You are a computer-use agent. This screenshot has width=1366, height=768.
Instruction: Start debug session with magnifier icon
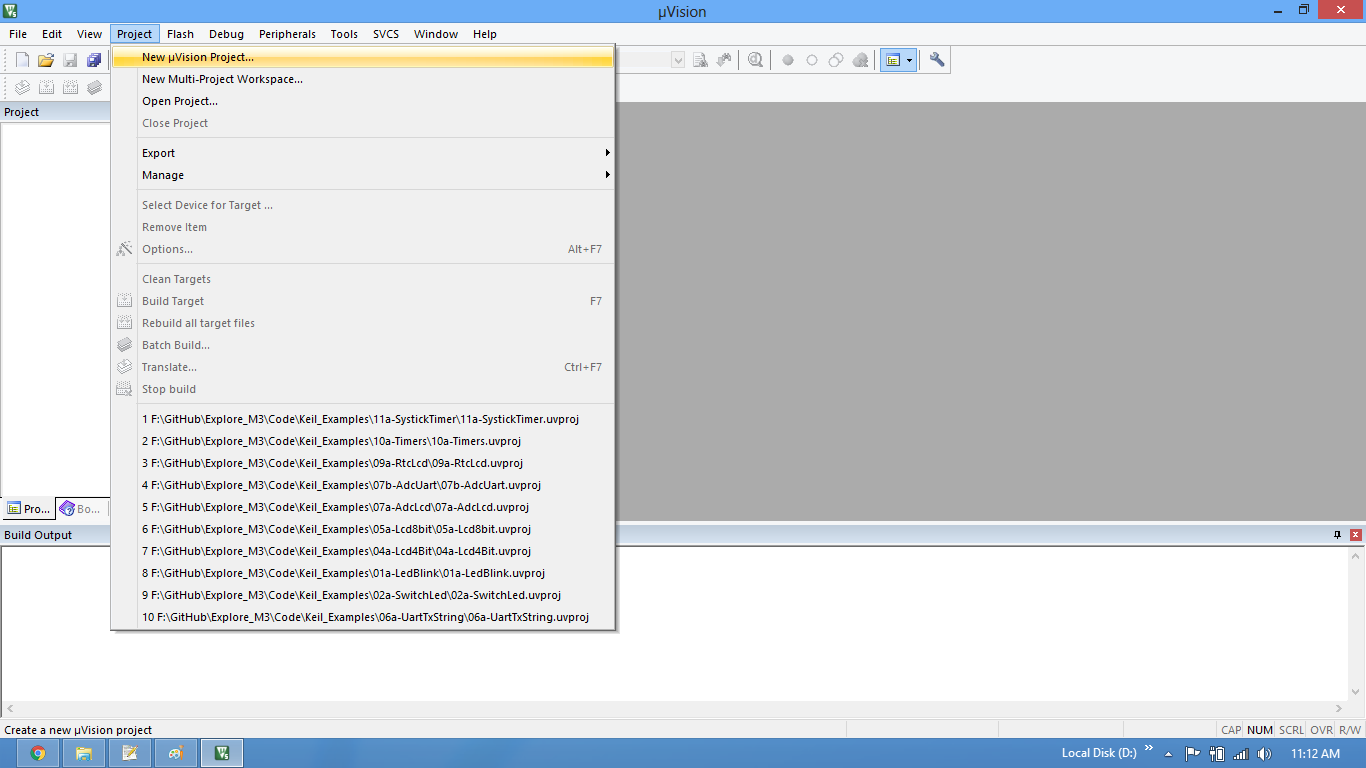tap(755, 60)
